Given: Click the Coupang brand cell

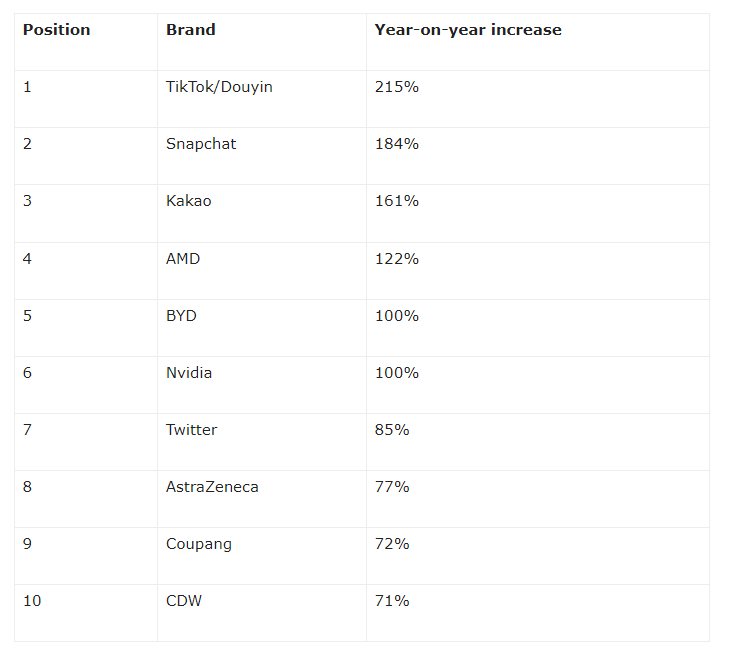Looking at the screenshot, I should click(199, 544).
